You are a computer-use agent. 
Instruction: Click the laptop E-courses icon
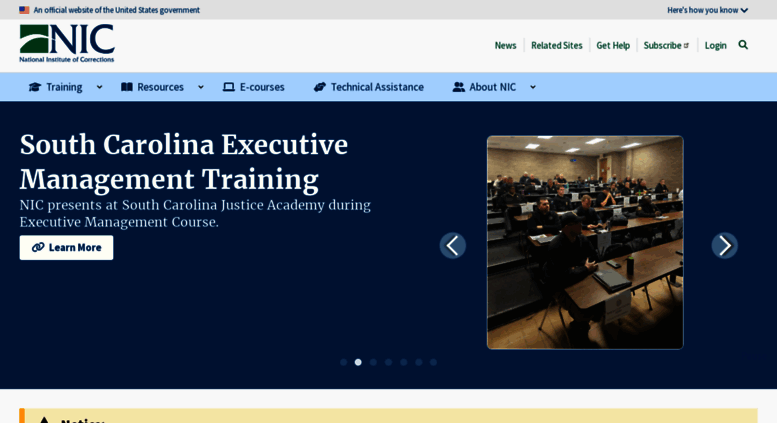(x=228, y=87)
